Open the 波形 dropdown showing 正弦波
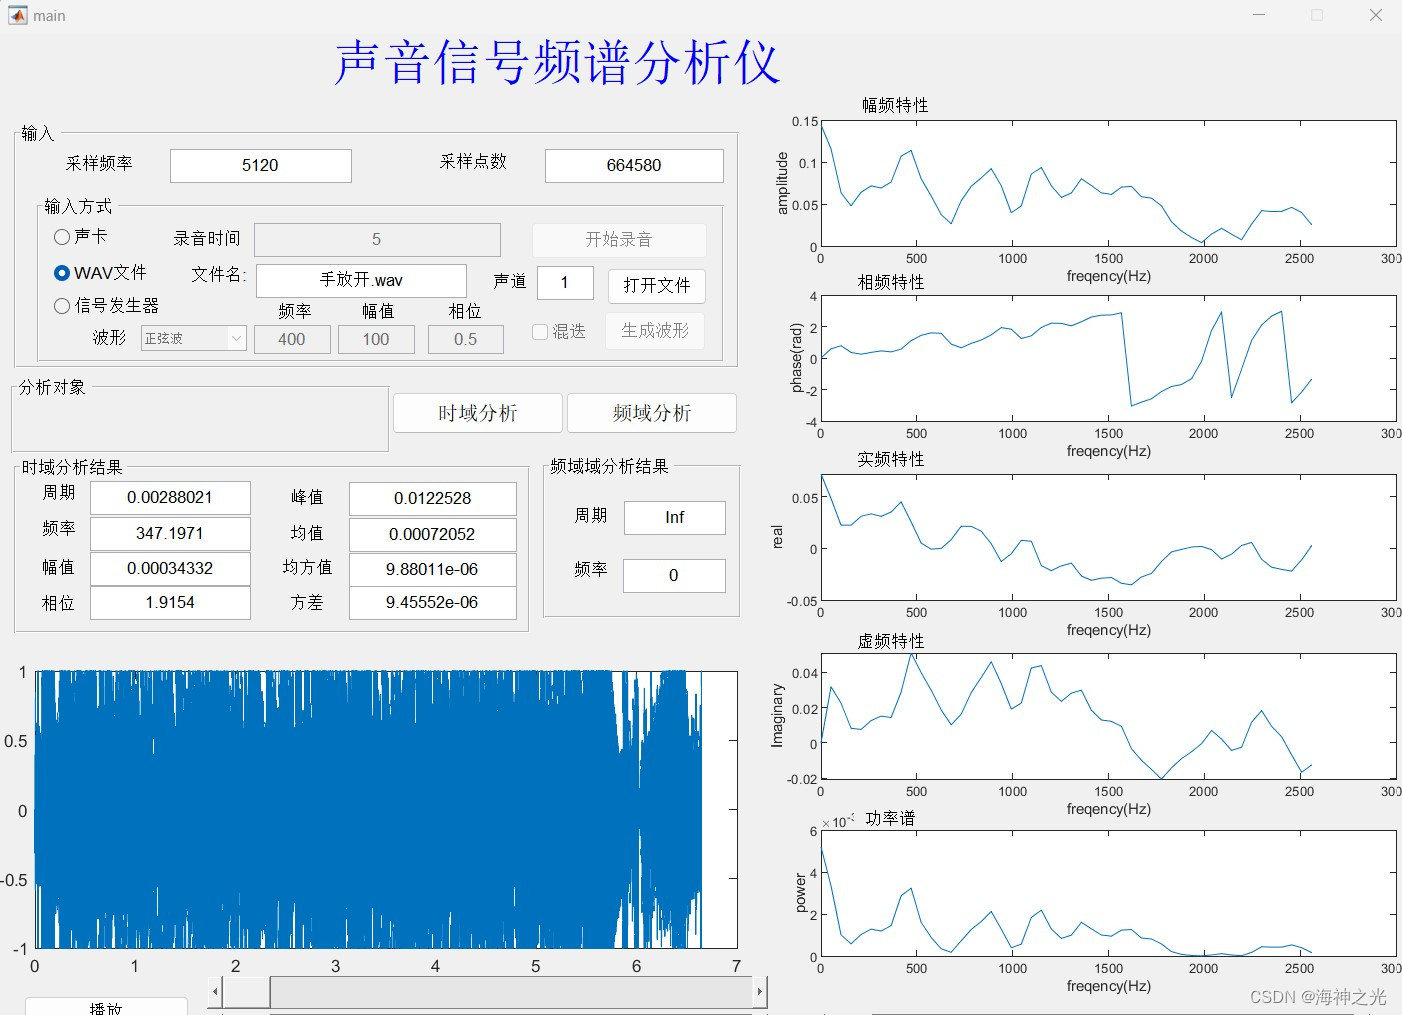The width and height of the screenshot is (1402, 1015). click(x=194, y=338)
